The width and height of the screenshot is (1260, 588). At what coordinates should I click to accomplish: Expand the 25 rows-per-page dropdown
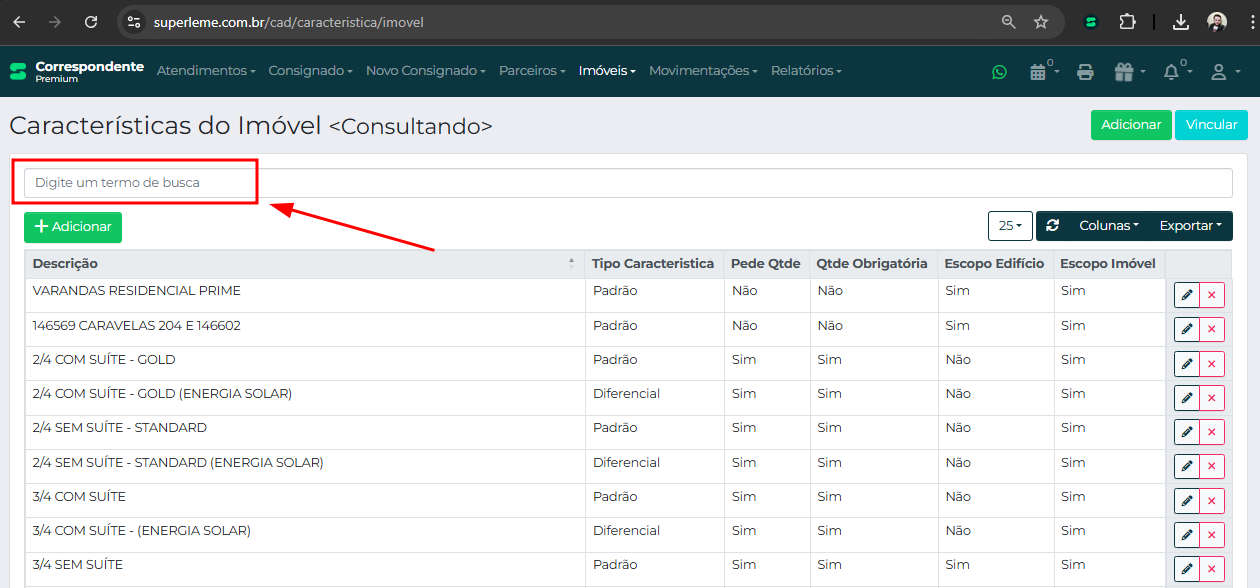click(1010, 226)
